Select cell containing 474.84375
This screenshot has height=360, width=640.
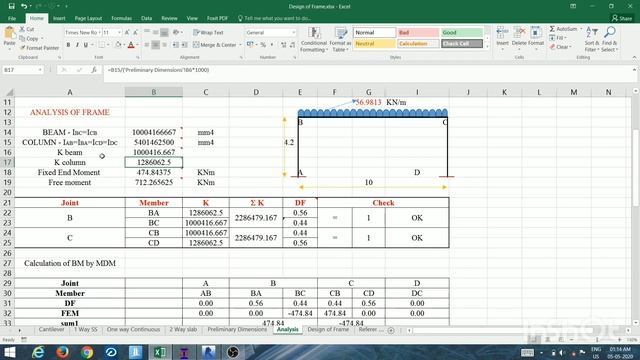[x=154, y=172]
